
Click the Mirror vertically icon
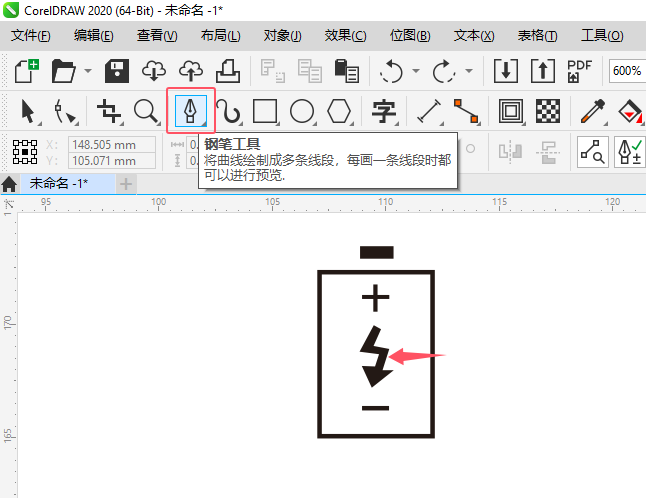click(548, 152)
